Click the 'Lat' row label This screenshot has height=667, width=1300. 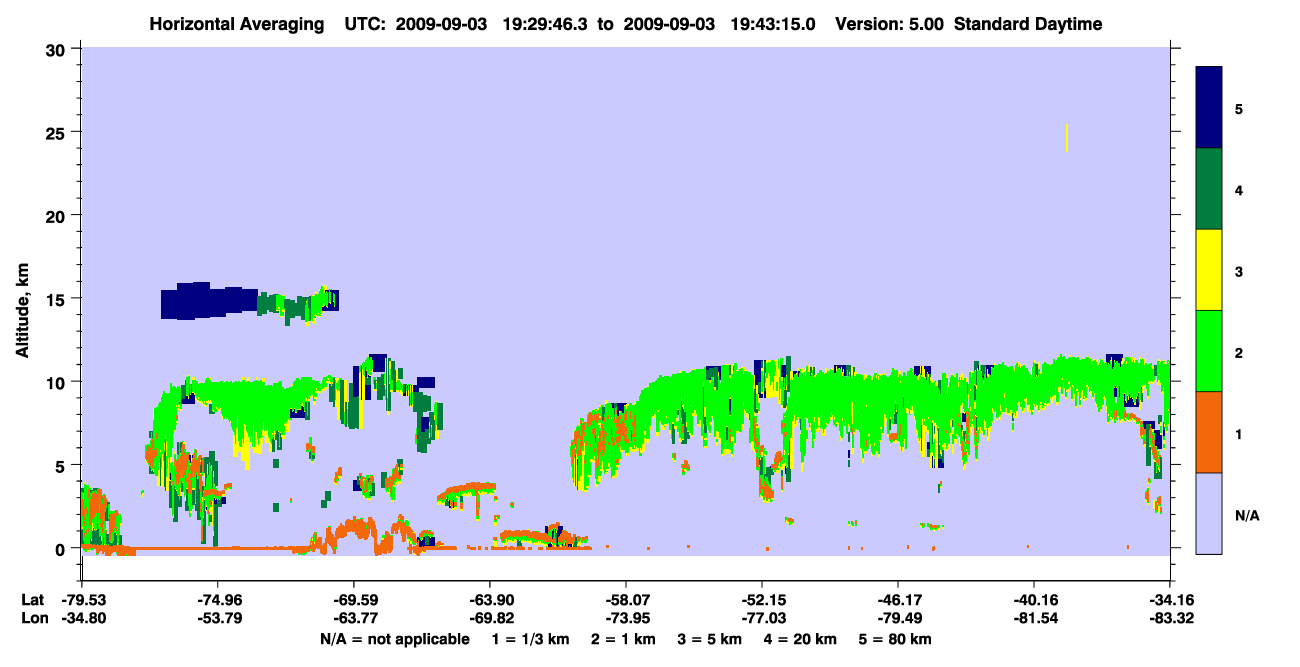coord(32,601)
